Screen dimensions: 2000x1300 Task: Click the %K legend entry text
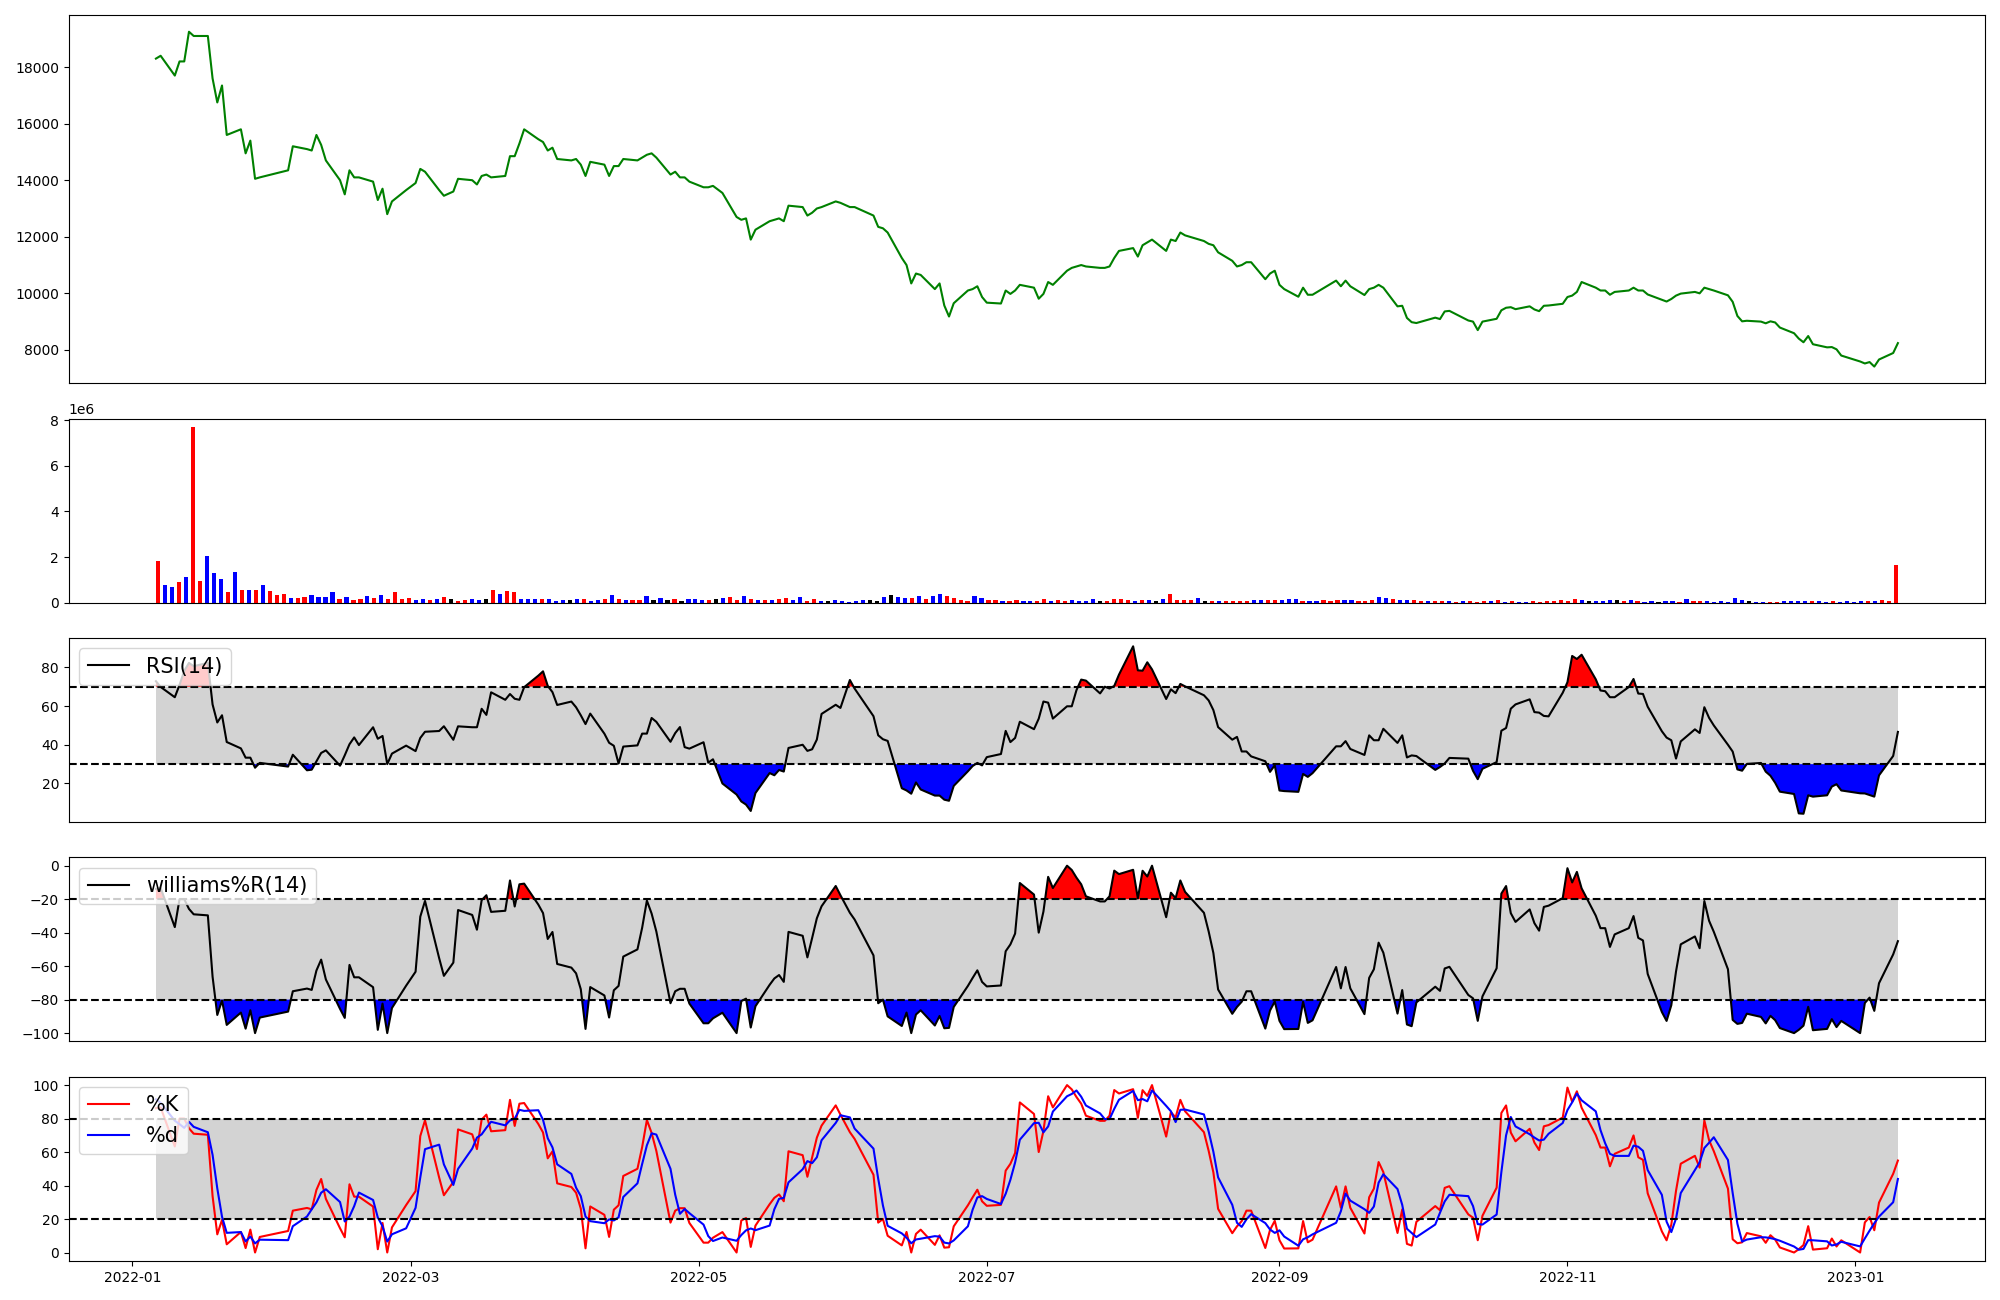[162, 1104]
